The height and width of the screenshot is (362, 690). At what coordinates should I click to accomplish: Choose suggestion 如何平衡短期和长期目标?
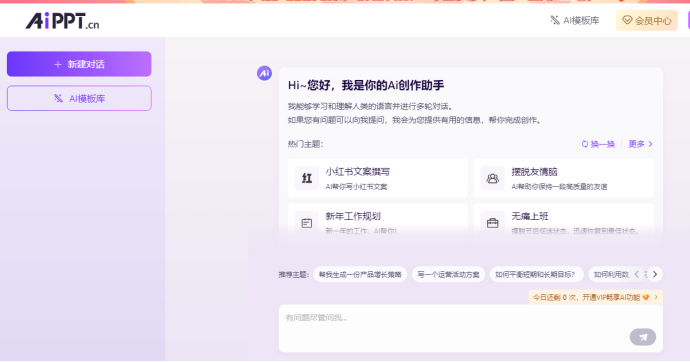click(536, 274)
